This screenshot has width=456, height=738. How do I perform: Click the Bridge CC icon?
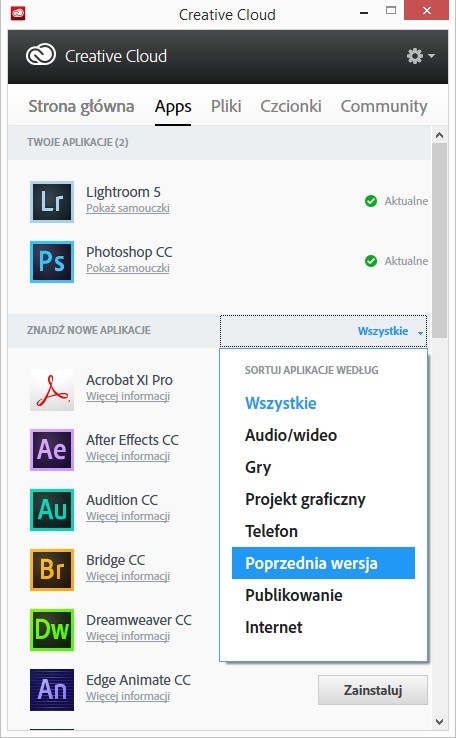coord(52,570)
